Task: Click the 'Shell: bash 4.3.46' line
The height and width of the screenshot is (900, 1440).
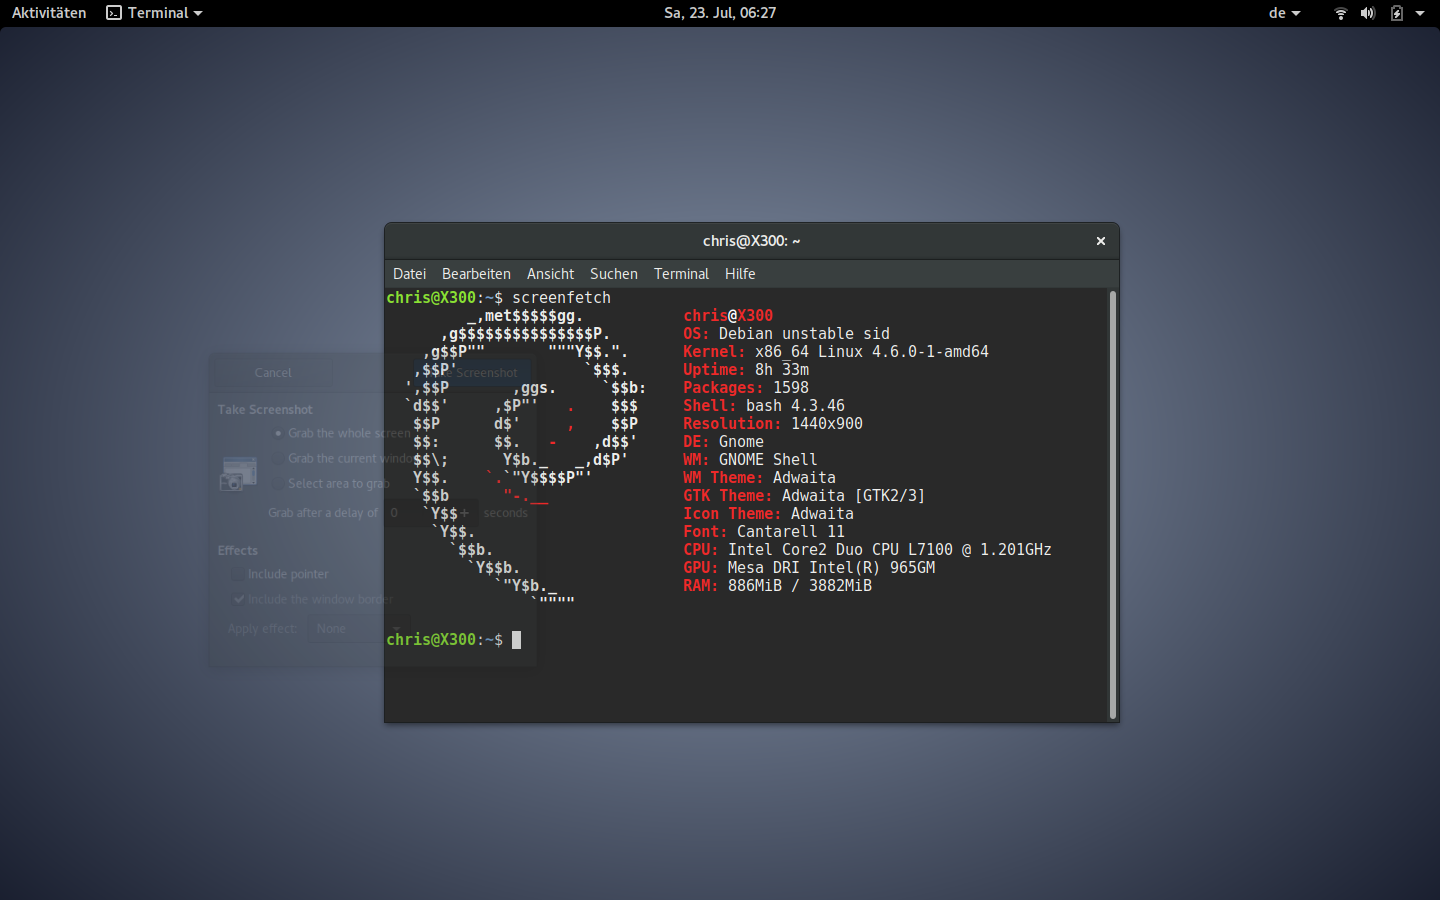Action: click(x=764, y=406)
